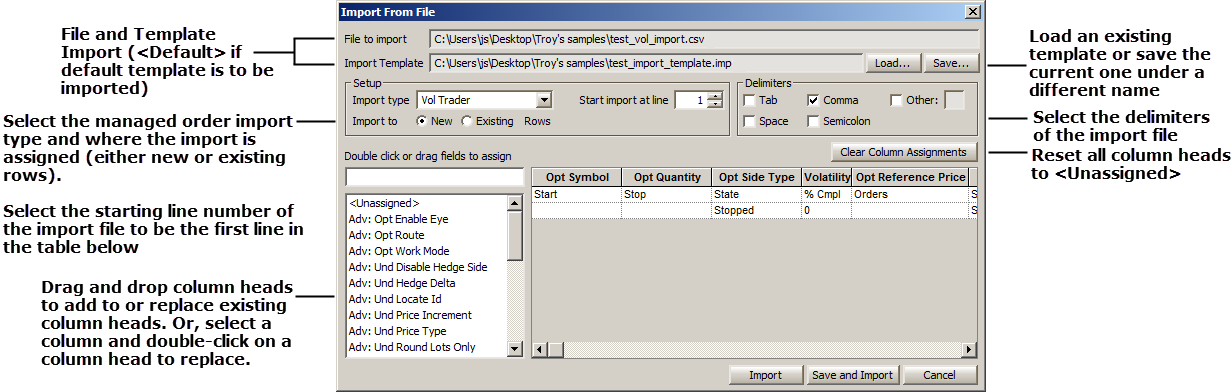Click field list scroll up arrow
This screenshot has height=392, width=1232.
click(x=515, y=203)
